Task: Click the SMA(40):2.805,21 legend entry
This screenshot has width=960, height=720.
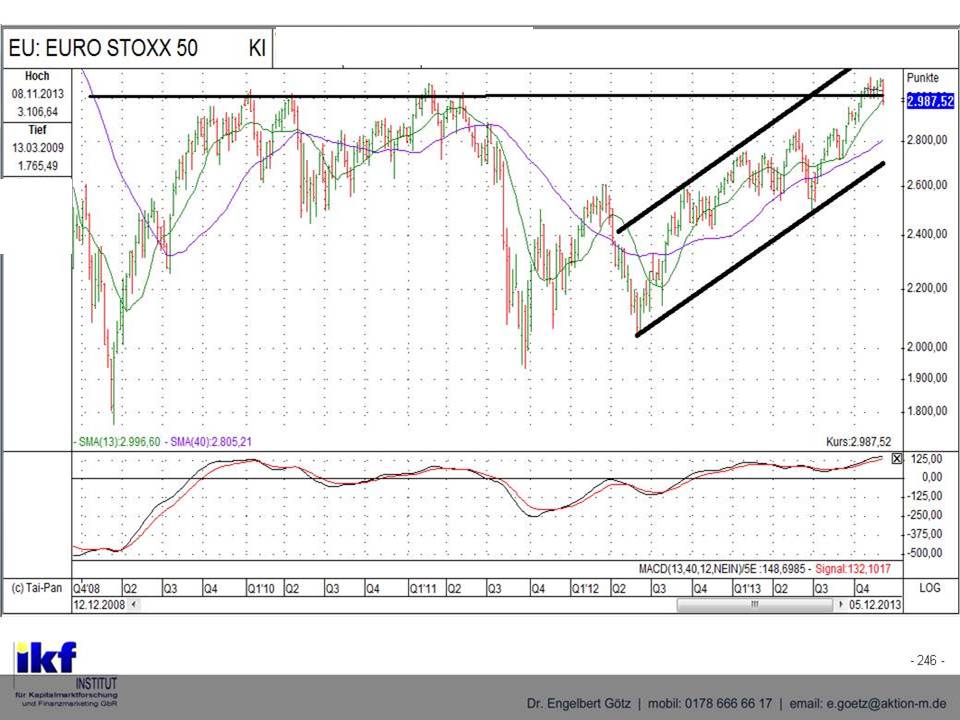Action: coord(209,441)
